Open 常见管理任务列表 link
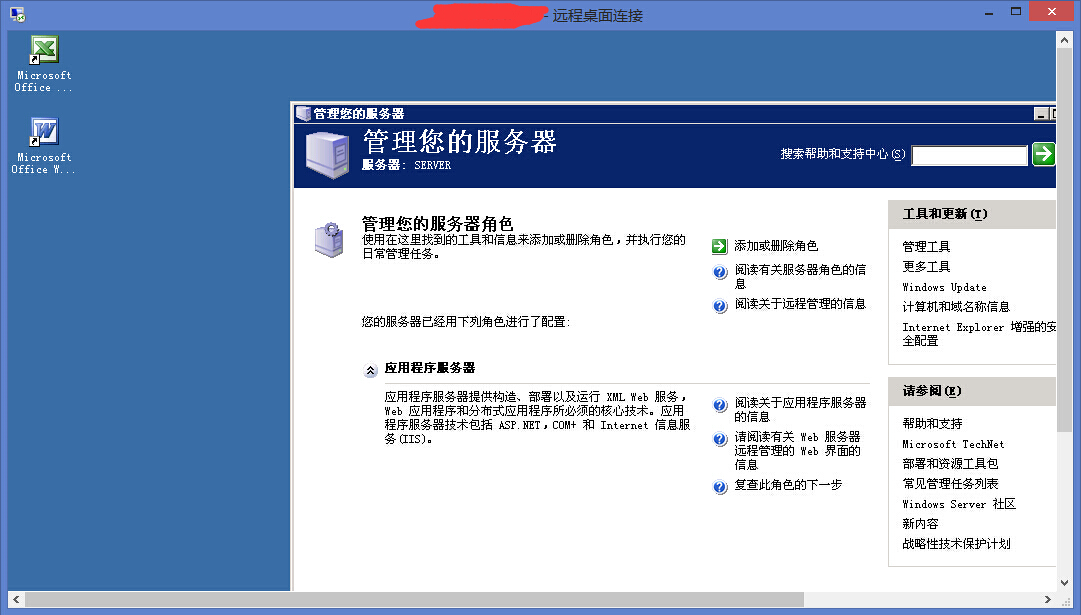This screenshot has width=1081, height=615. click(x=950, y=483)
